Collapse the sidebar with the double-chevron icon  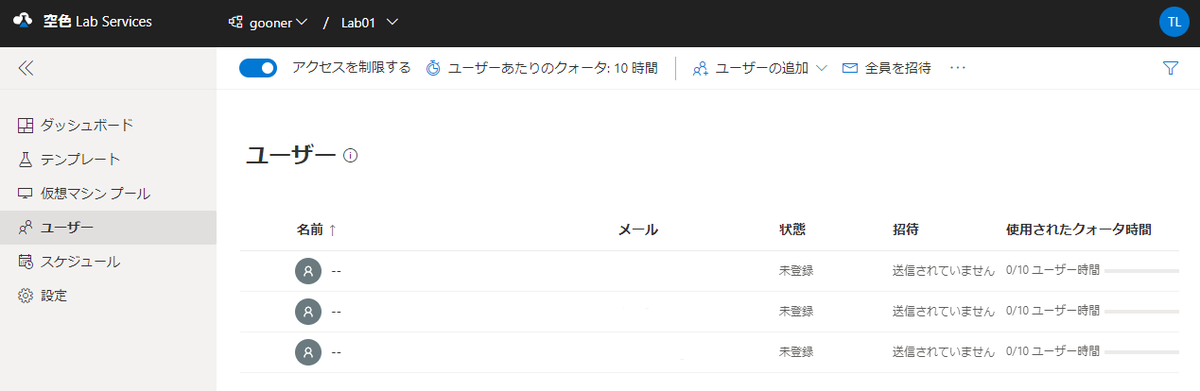click(26, 68)
